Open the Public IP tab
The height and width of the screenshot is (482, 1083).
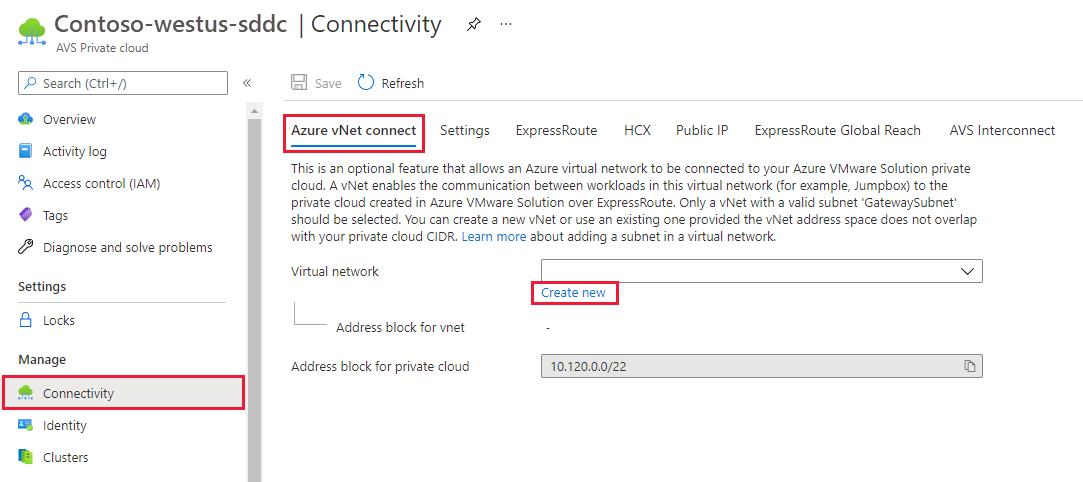pyautogui.click(x=702, y=130)
